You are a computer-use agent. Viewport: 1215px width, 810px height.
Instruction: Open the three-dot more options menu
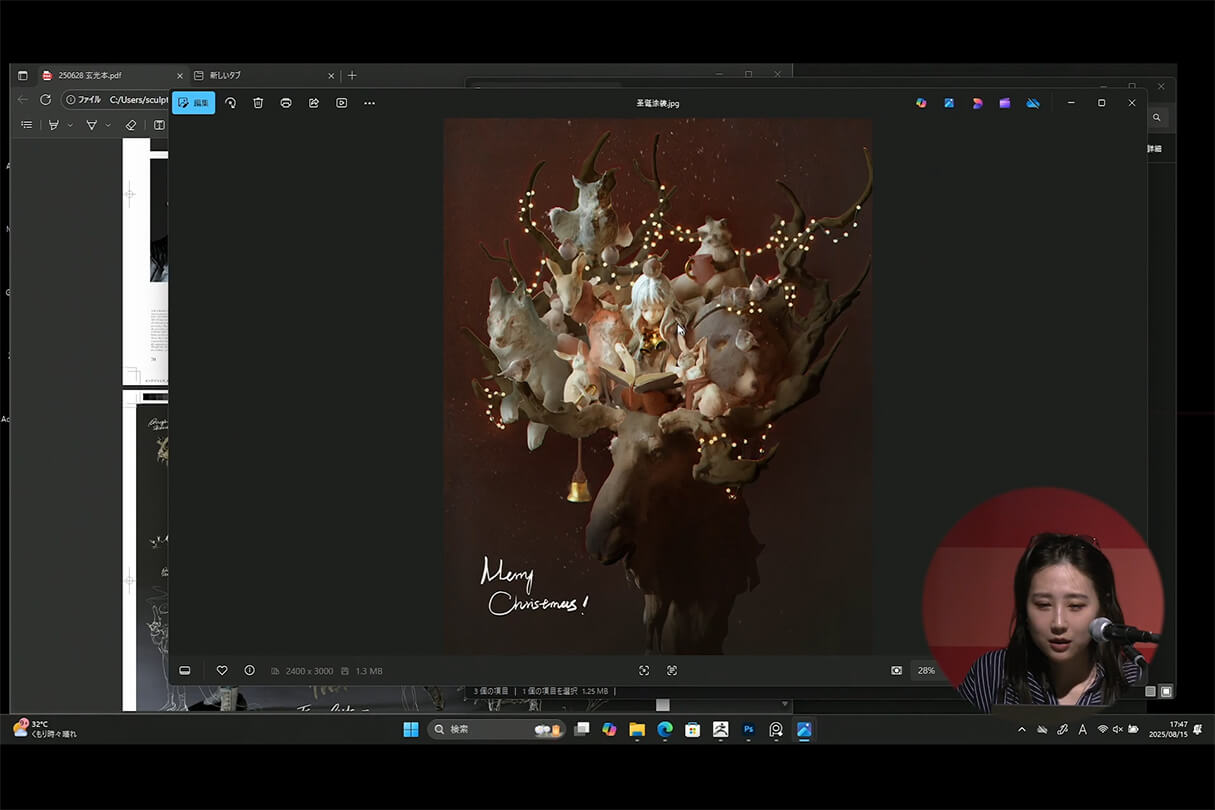click(x=369, y=103)
